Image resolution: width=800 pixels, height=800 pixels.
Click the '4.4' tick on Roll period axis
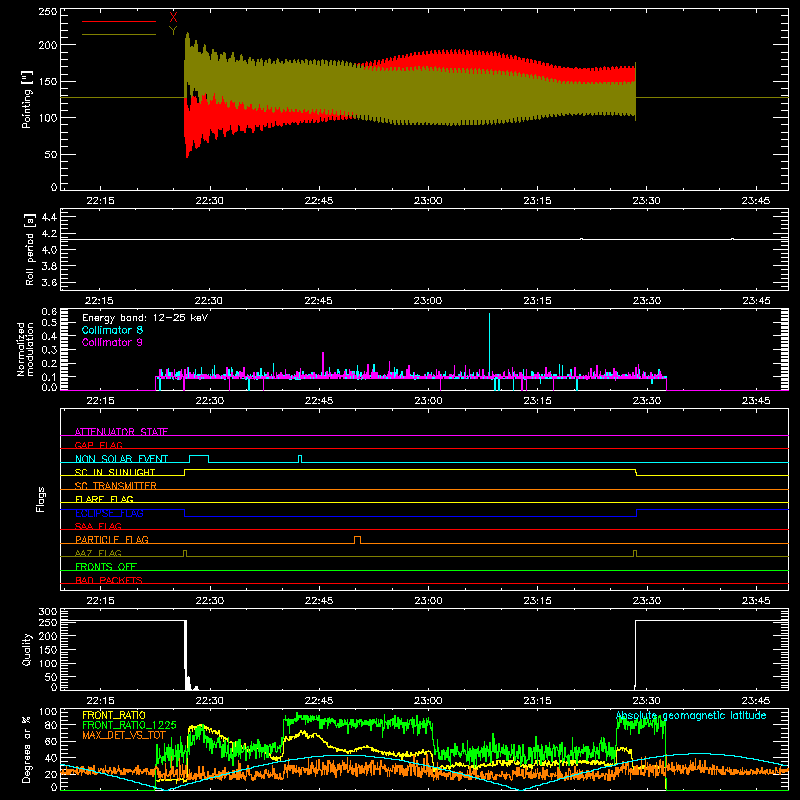point(48,217)
